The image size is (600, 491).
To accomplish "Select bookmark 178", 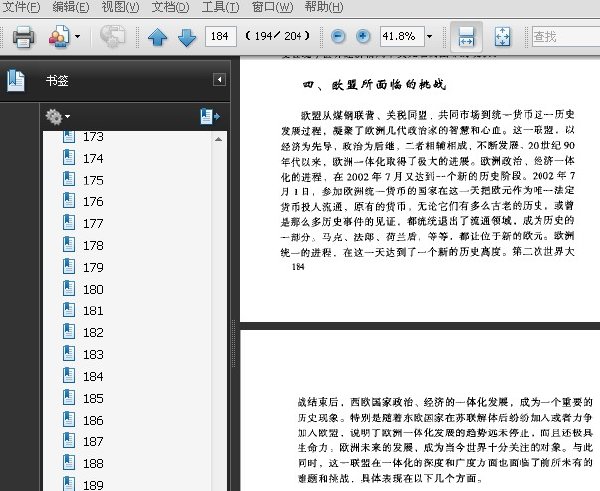I will click(83, 245).
